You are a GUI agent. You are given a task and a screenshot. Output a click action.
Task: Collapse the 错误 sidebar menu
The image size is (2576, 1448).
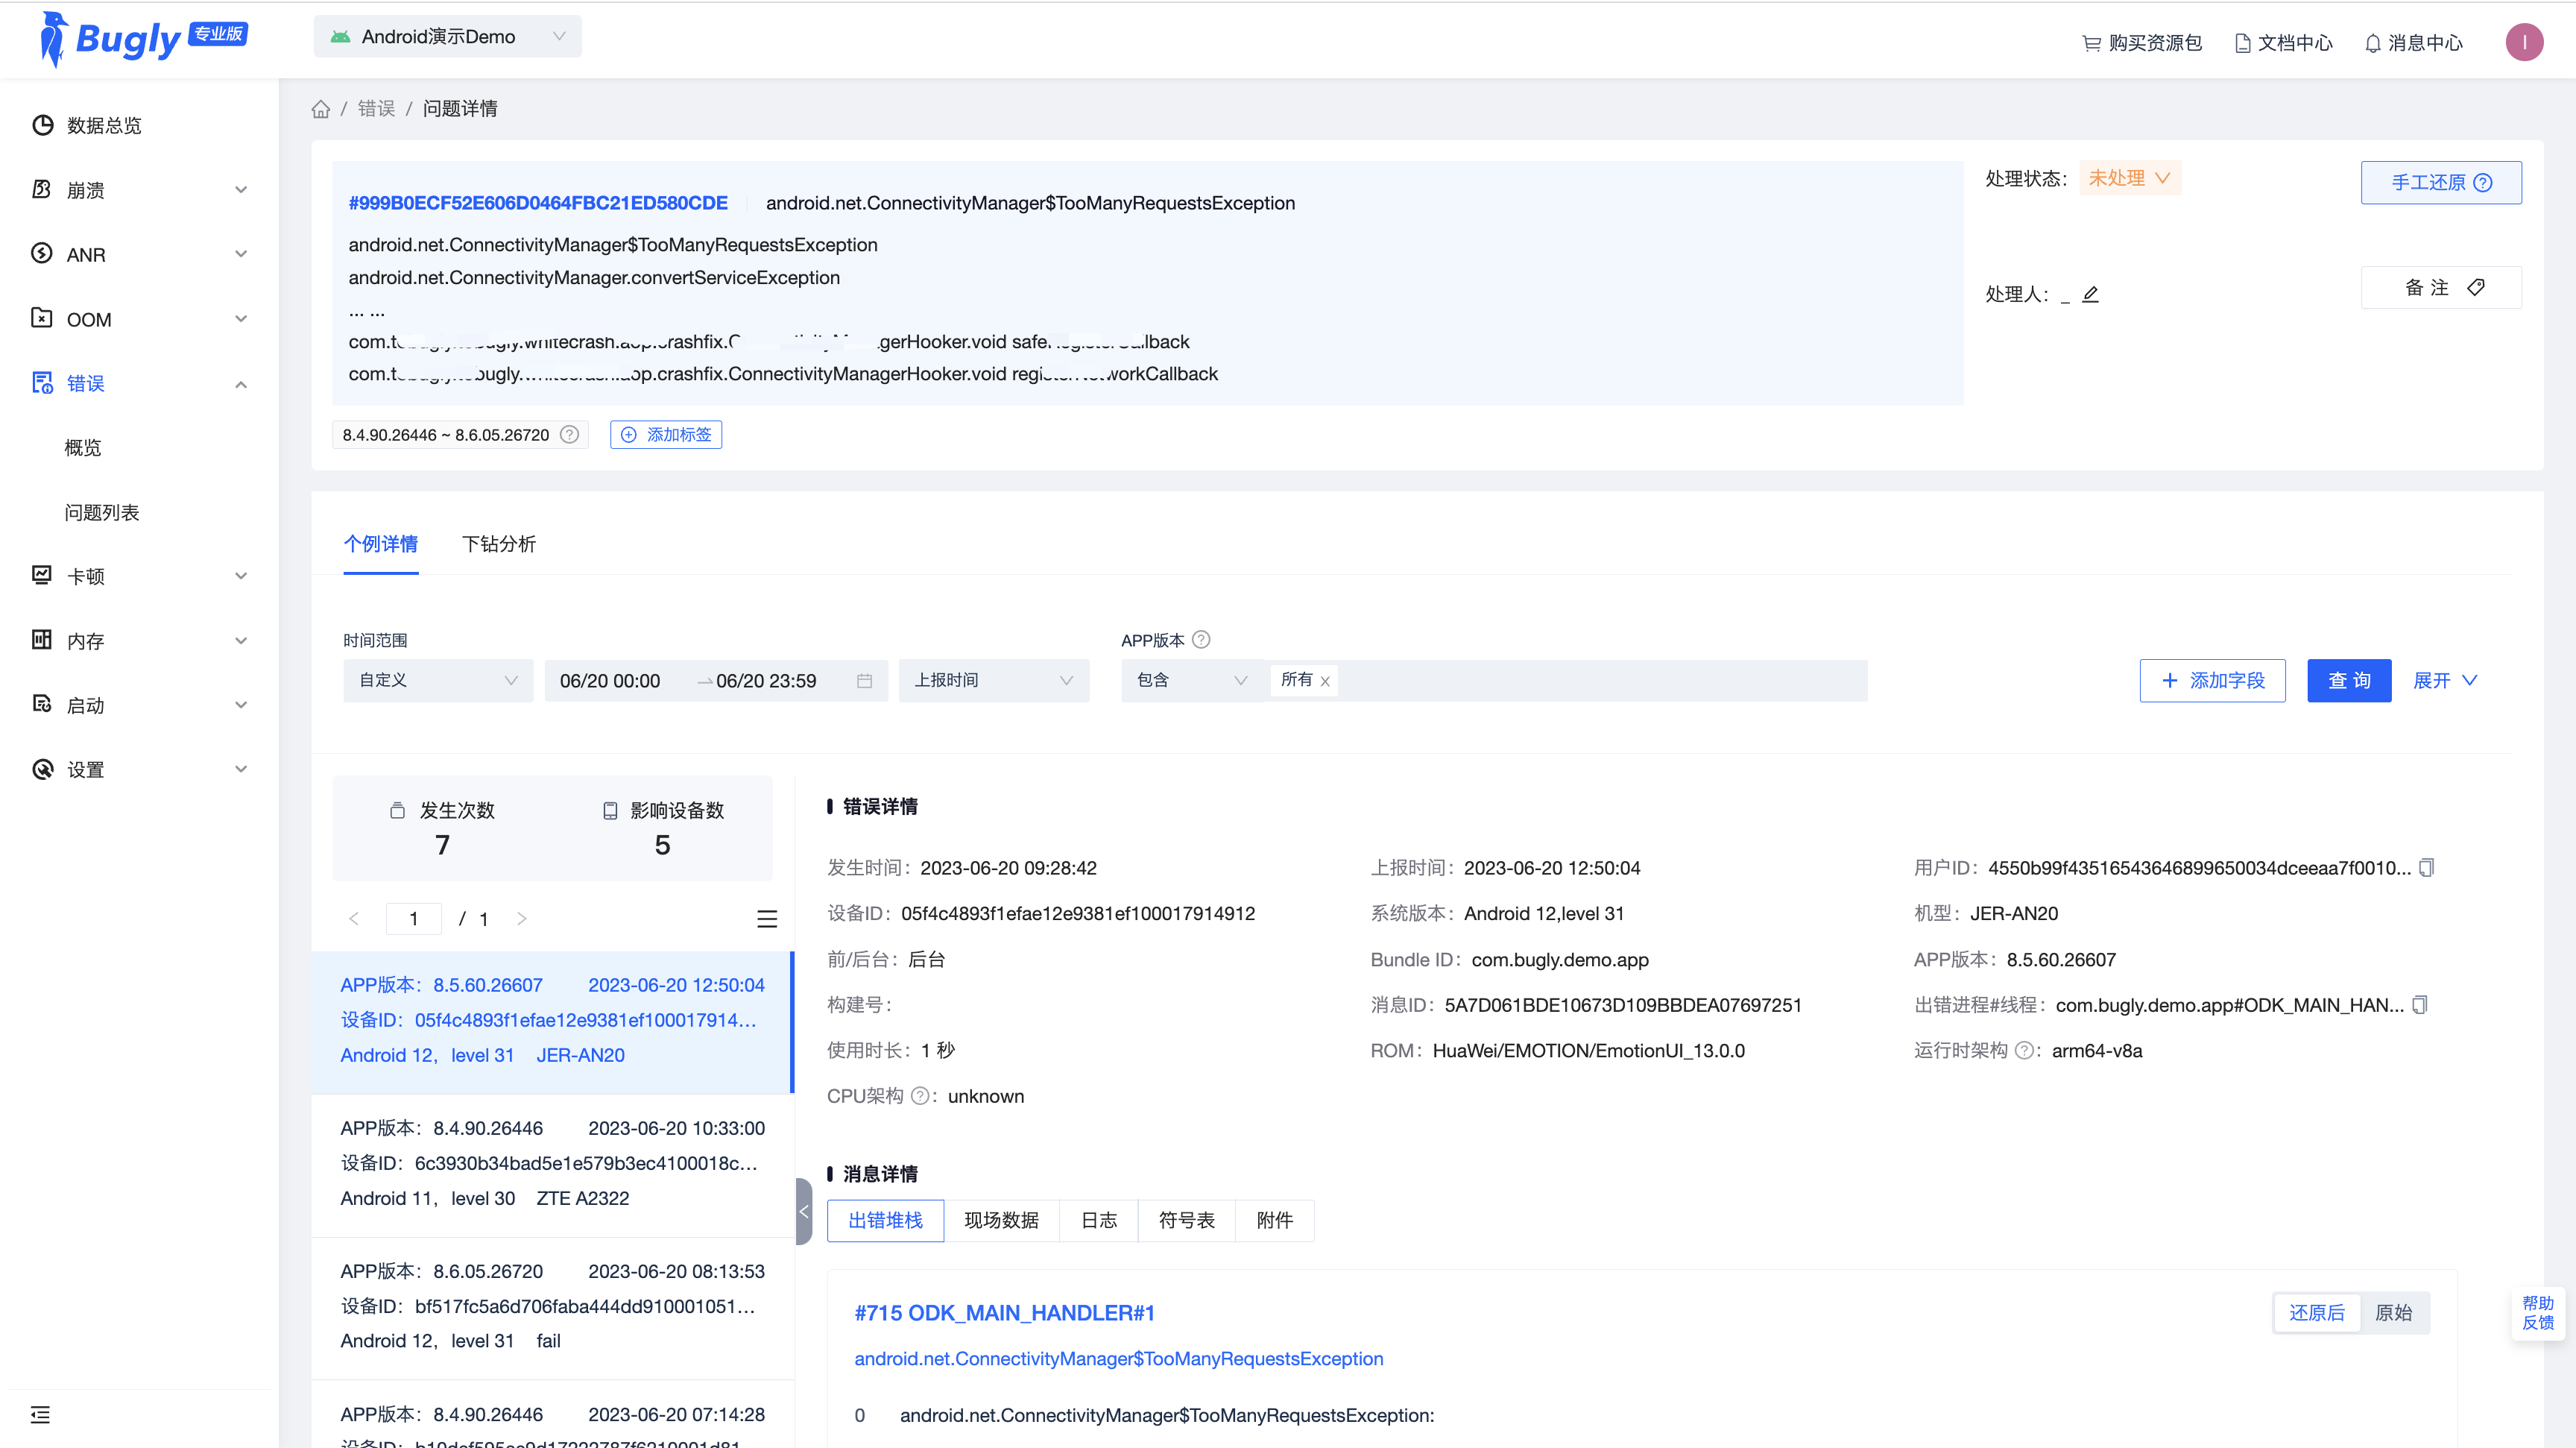click(x=139, y=383)
